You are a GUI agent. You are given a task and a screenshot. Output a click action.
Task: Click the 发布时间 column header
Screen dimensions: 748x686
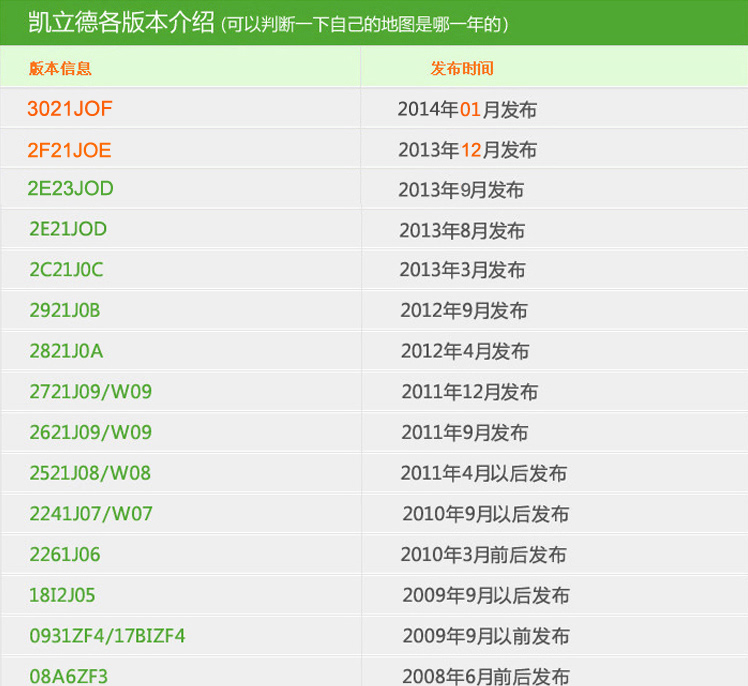coord(462,69)
